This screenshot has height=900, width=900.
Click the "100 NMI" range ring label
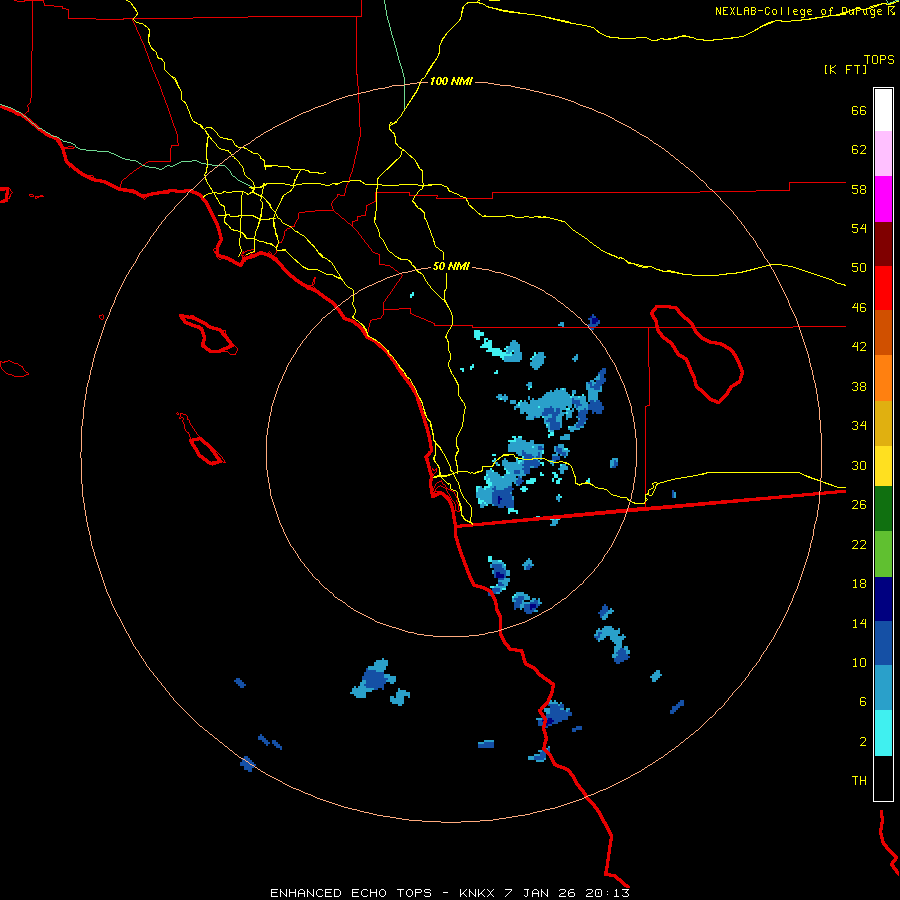(x=451, y=82)
